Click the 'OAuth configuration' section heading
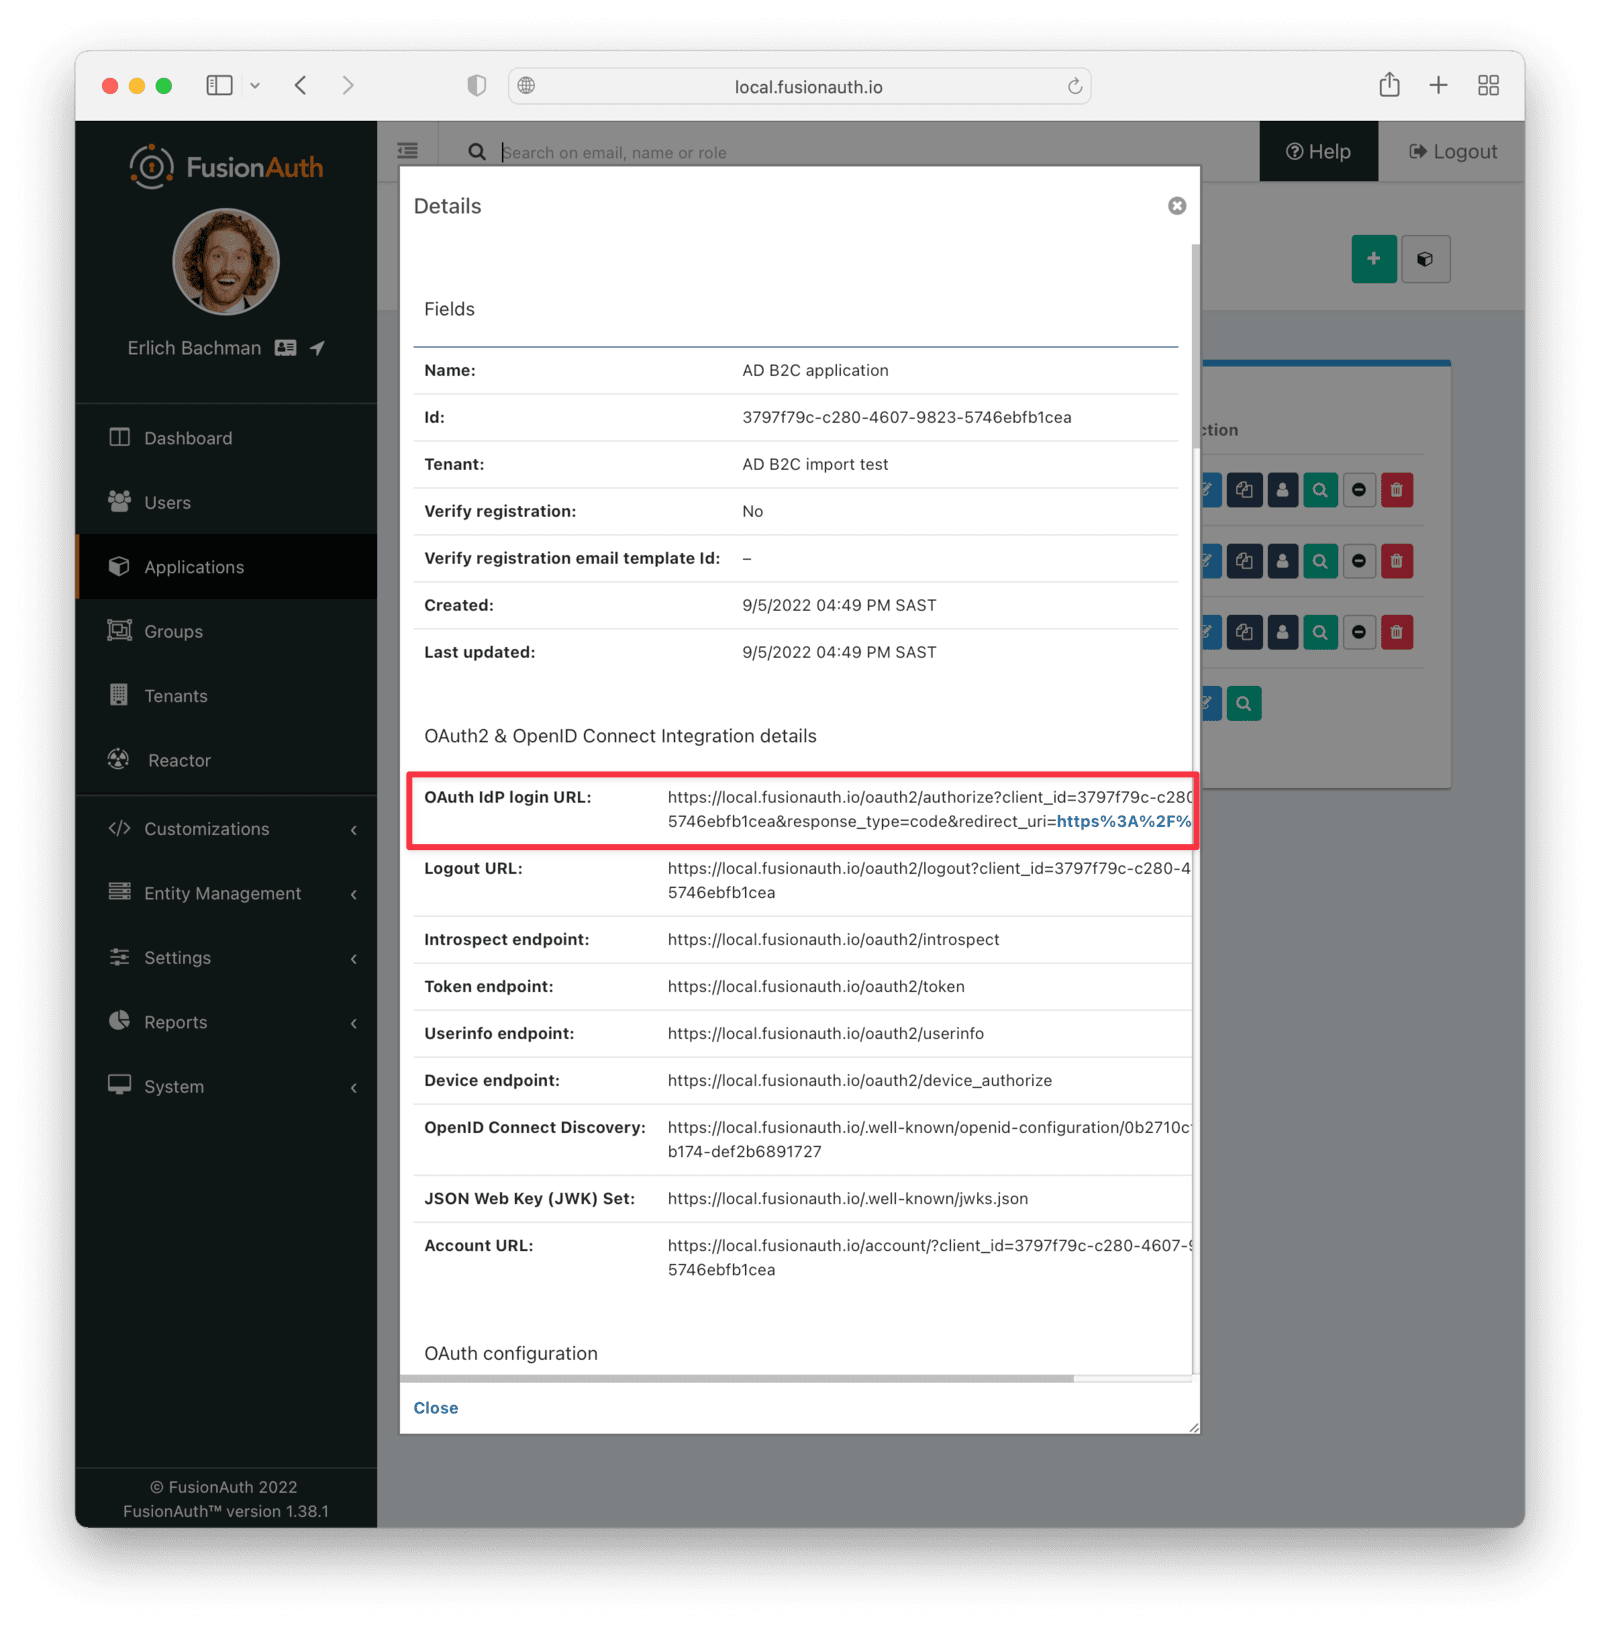The image size is (1600, 1627). pyautogui.click(x=511, y=1353)
